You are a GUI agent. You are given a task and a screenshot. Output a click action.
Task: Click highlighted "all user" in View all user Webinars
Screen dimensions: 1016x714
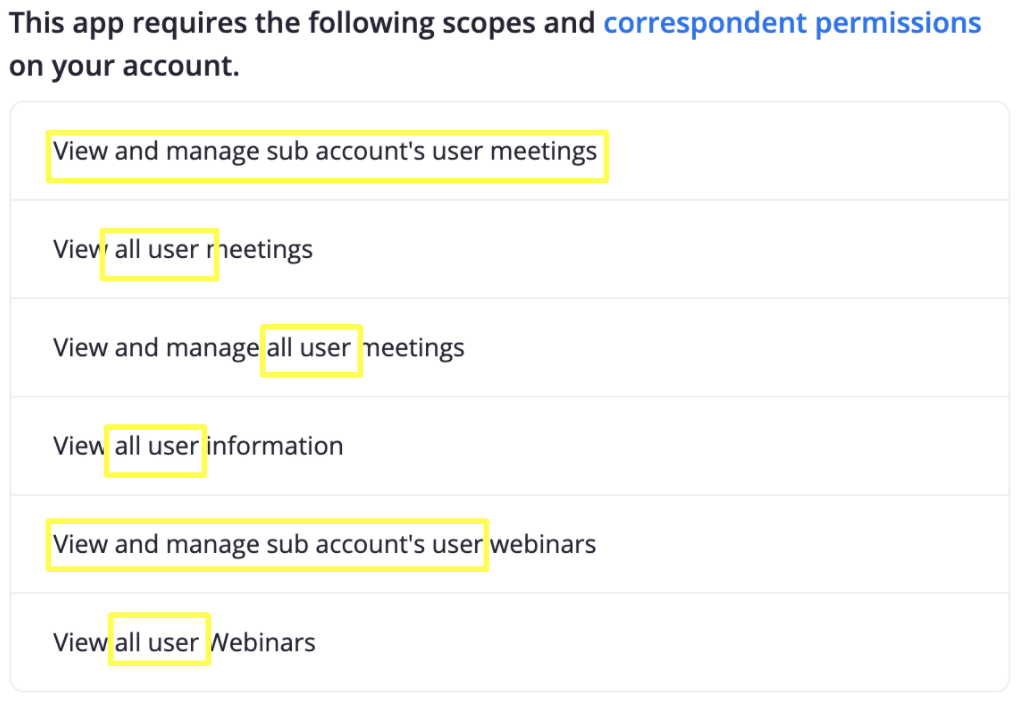(x=158, y=640)
